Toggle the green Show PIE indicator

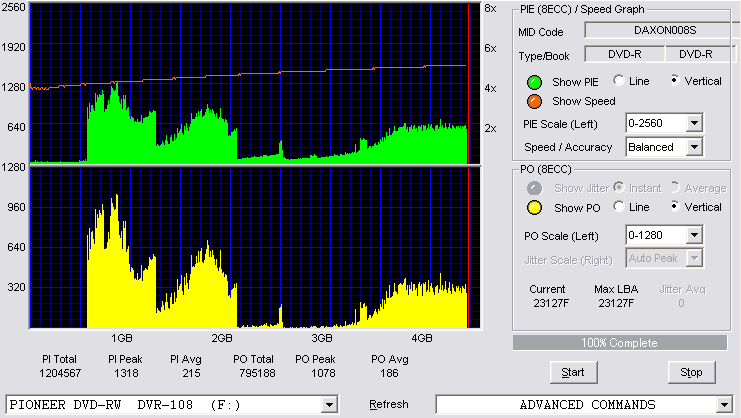(534, 82)
